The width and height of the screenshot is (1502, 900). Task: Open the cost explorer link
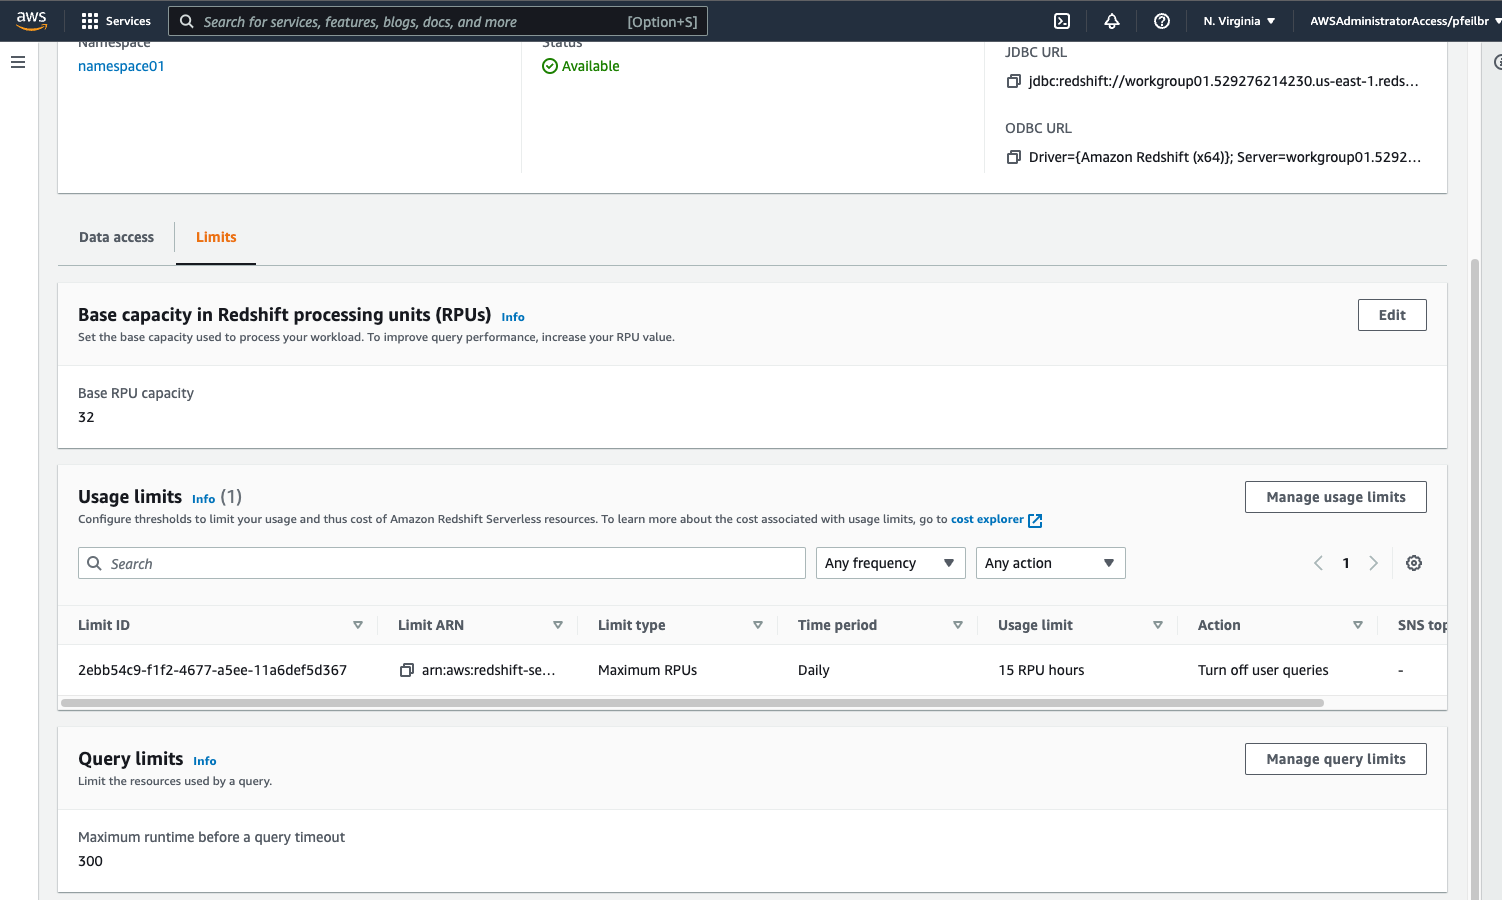[987, 519]
